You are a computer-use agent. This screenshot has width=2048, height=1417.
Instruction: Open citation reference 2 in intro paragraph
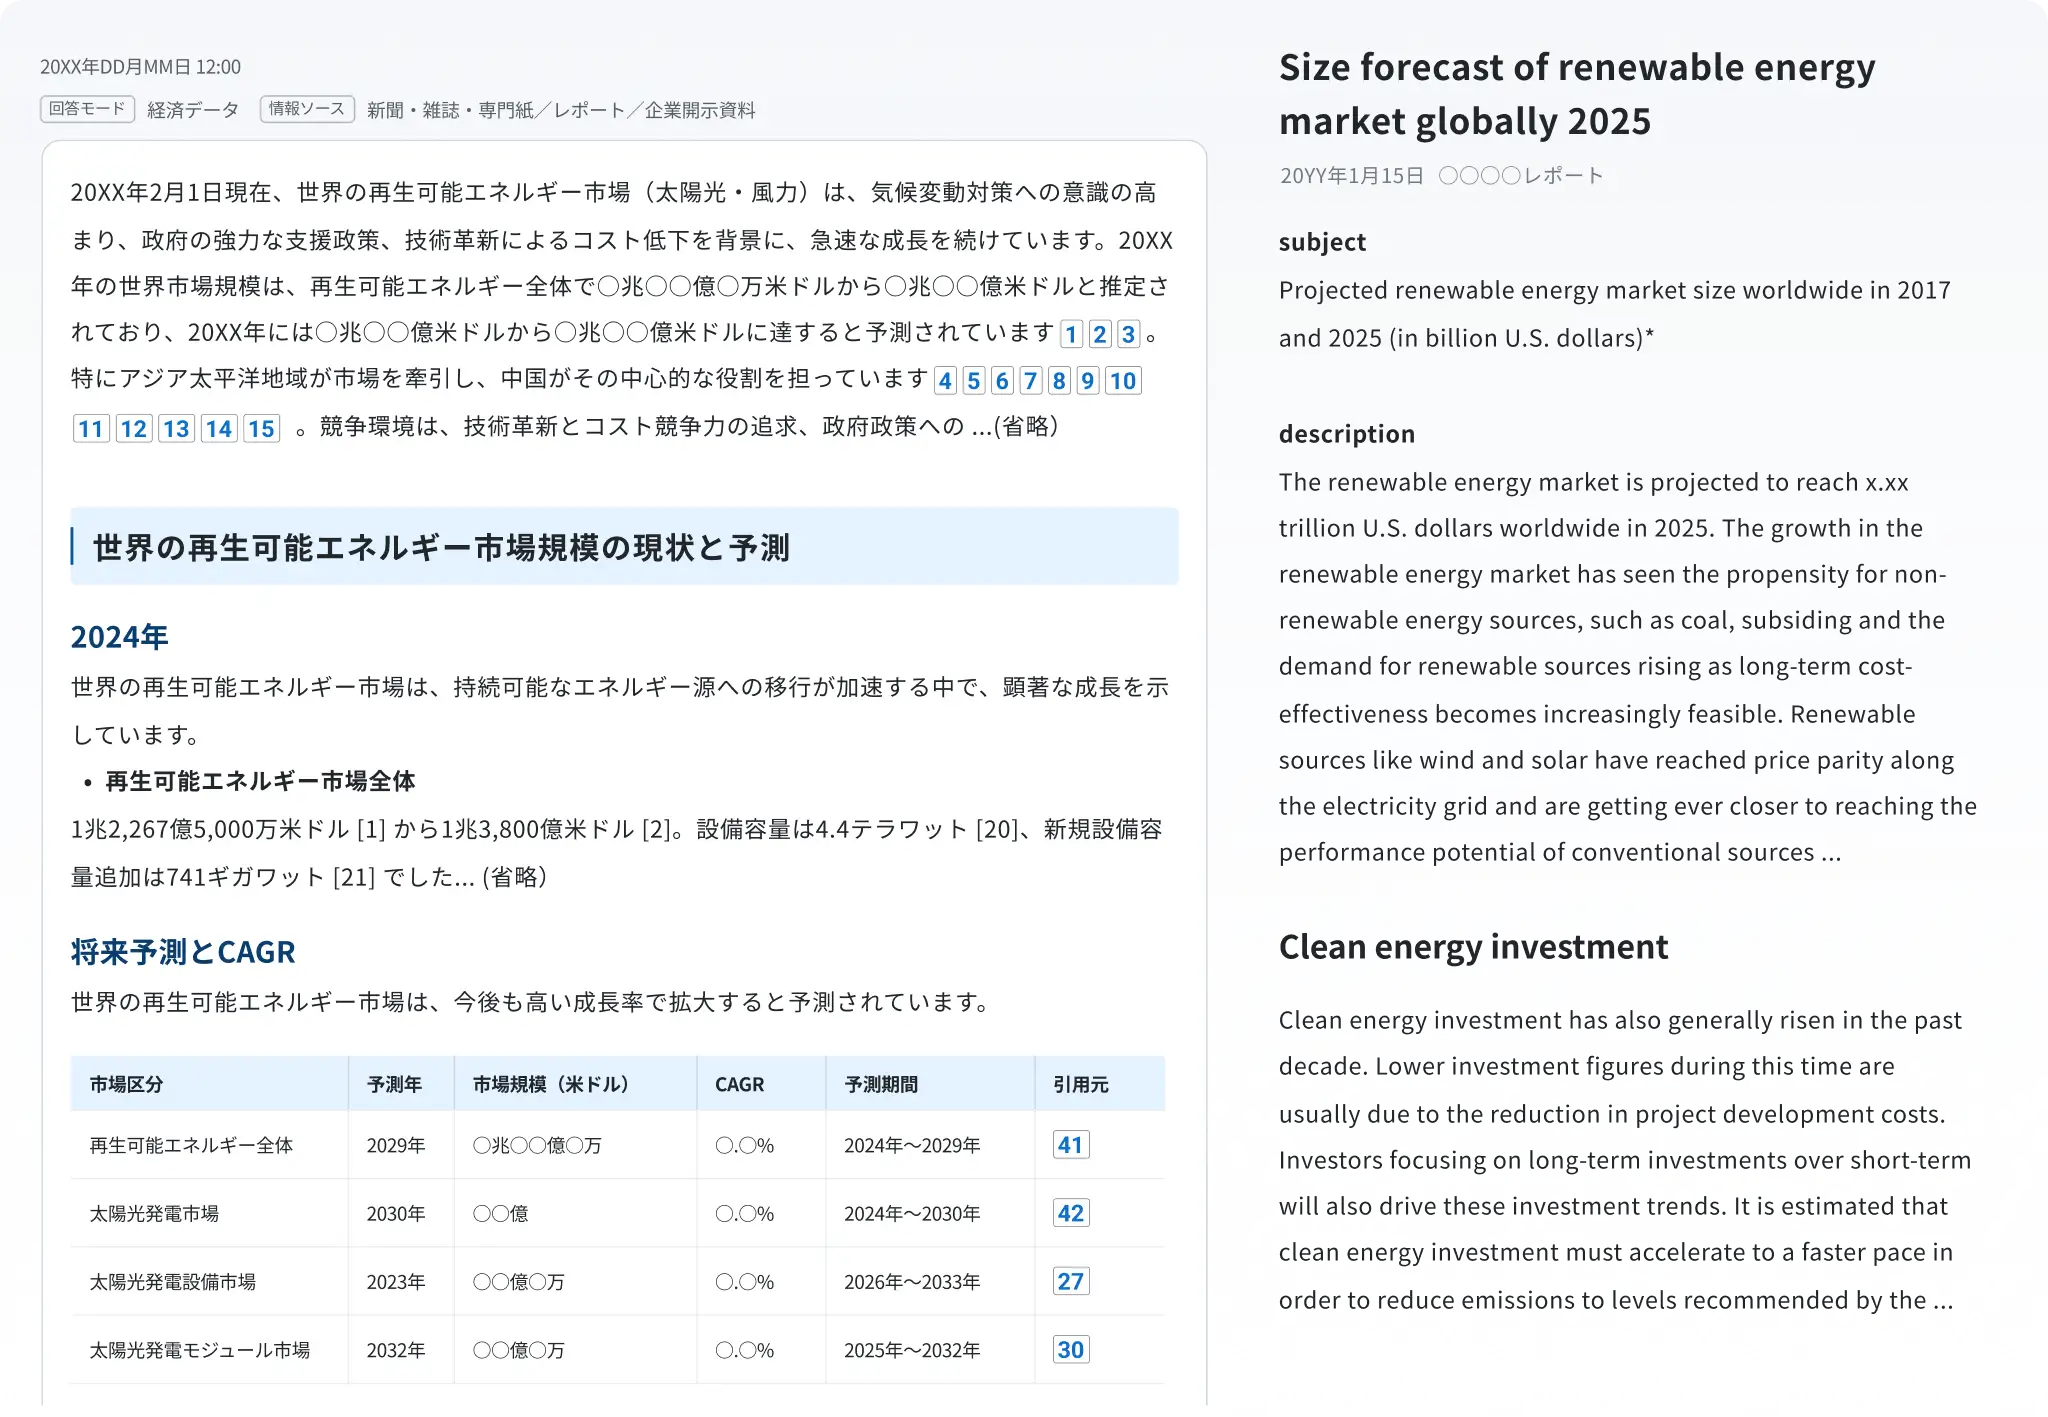(1099, 334)
